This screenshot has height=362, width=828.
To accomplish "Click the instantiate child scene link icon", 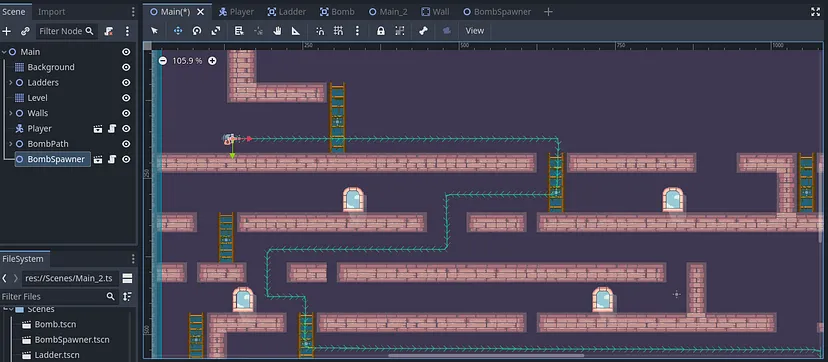I will 25,31.
